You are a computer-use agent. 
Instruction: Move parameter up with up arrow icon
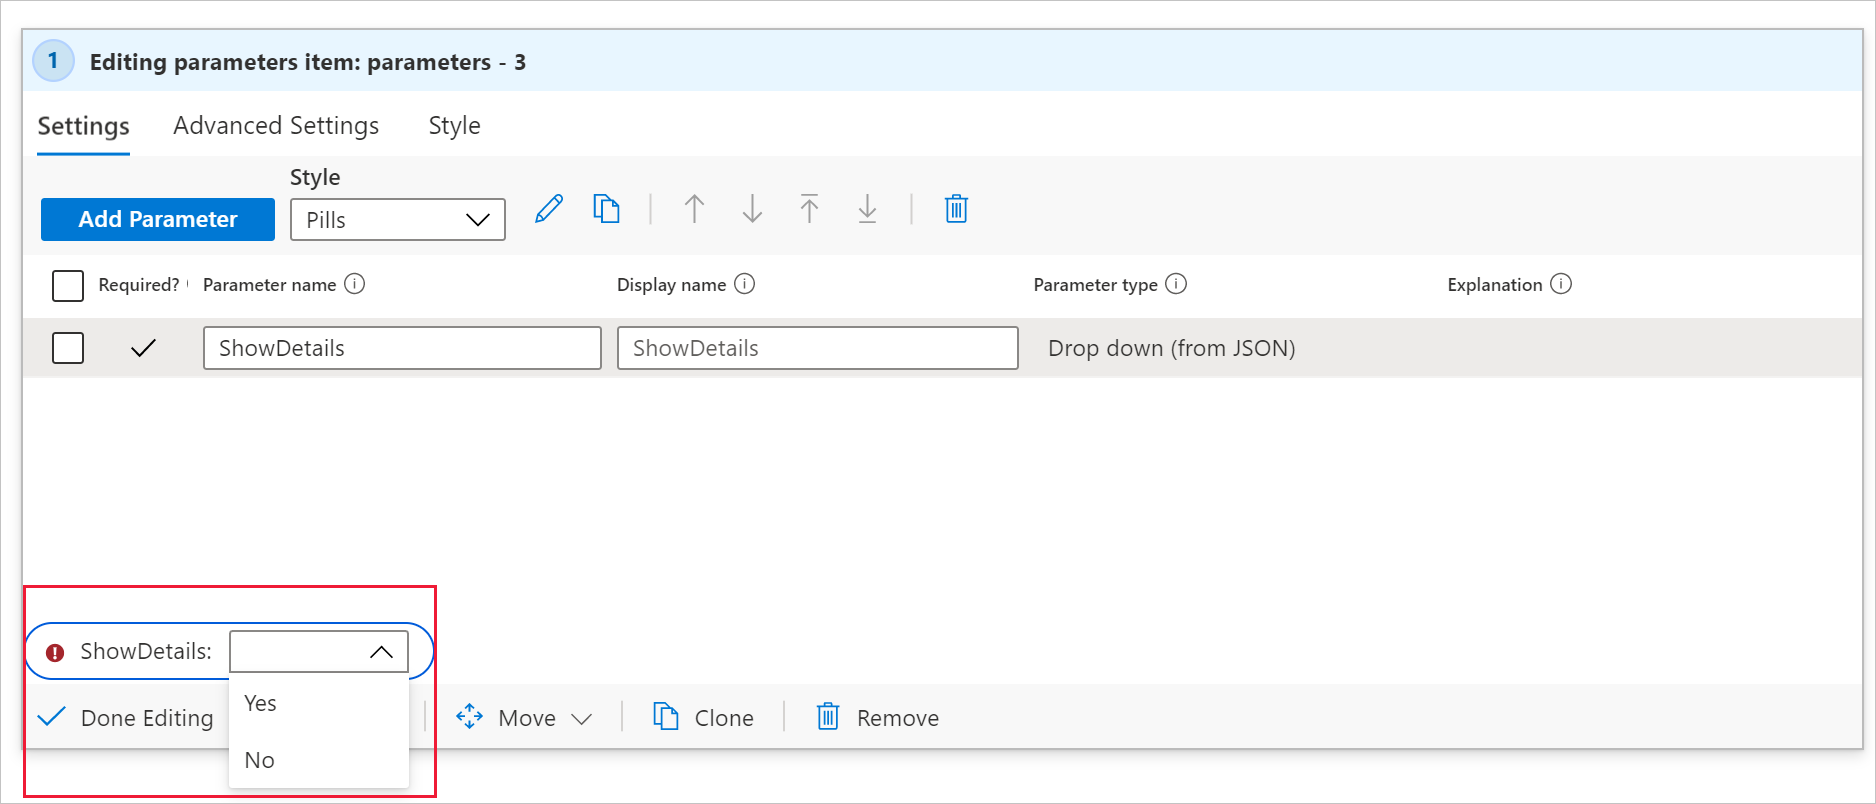[694, 209]
